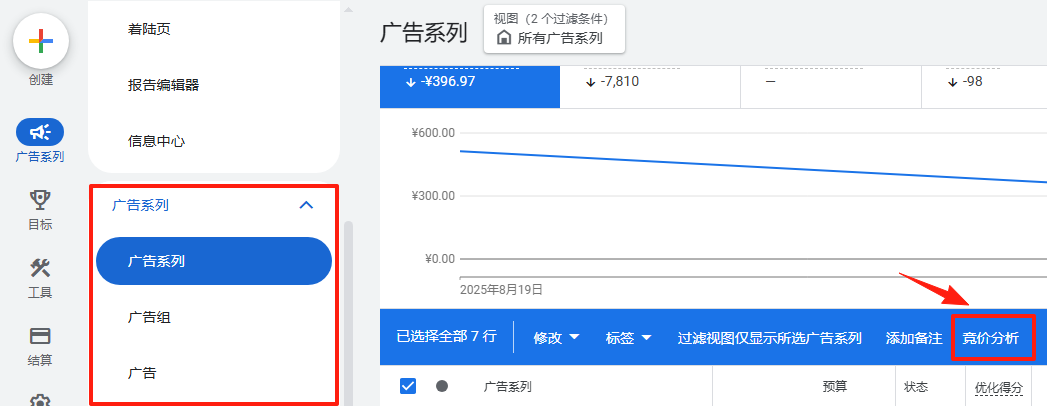
Task: Click 过滤视图仅显示所选广告系列 button
Action: coord(769,338)
